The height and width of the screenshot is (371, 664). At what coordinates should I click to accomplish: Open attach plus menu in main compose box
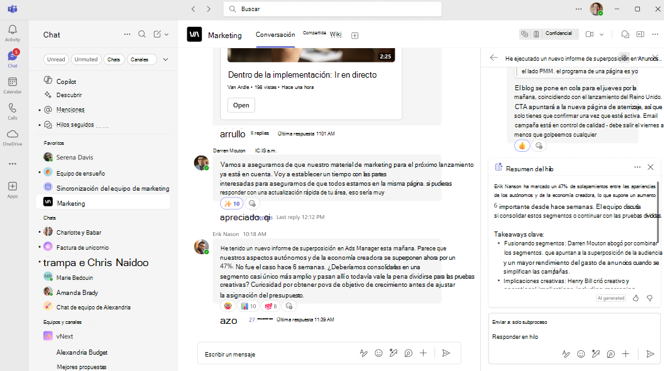[x=423, y=353]
